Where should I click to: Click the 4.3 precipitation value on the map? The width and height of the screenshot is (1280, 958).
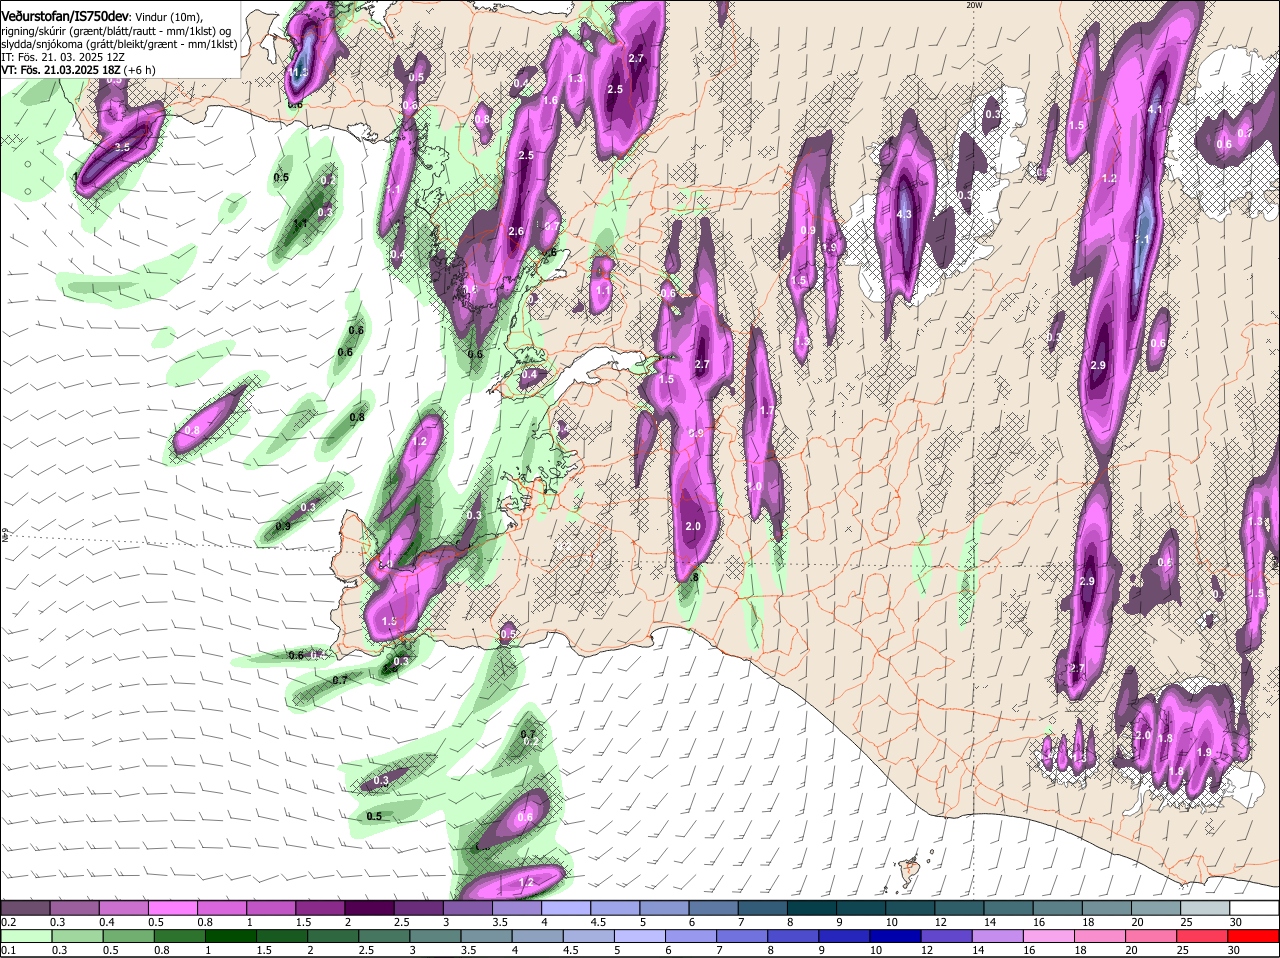point(905,214)
